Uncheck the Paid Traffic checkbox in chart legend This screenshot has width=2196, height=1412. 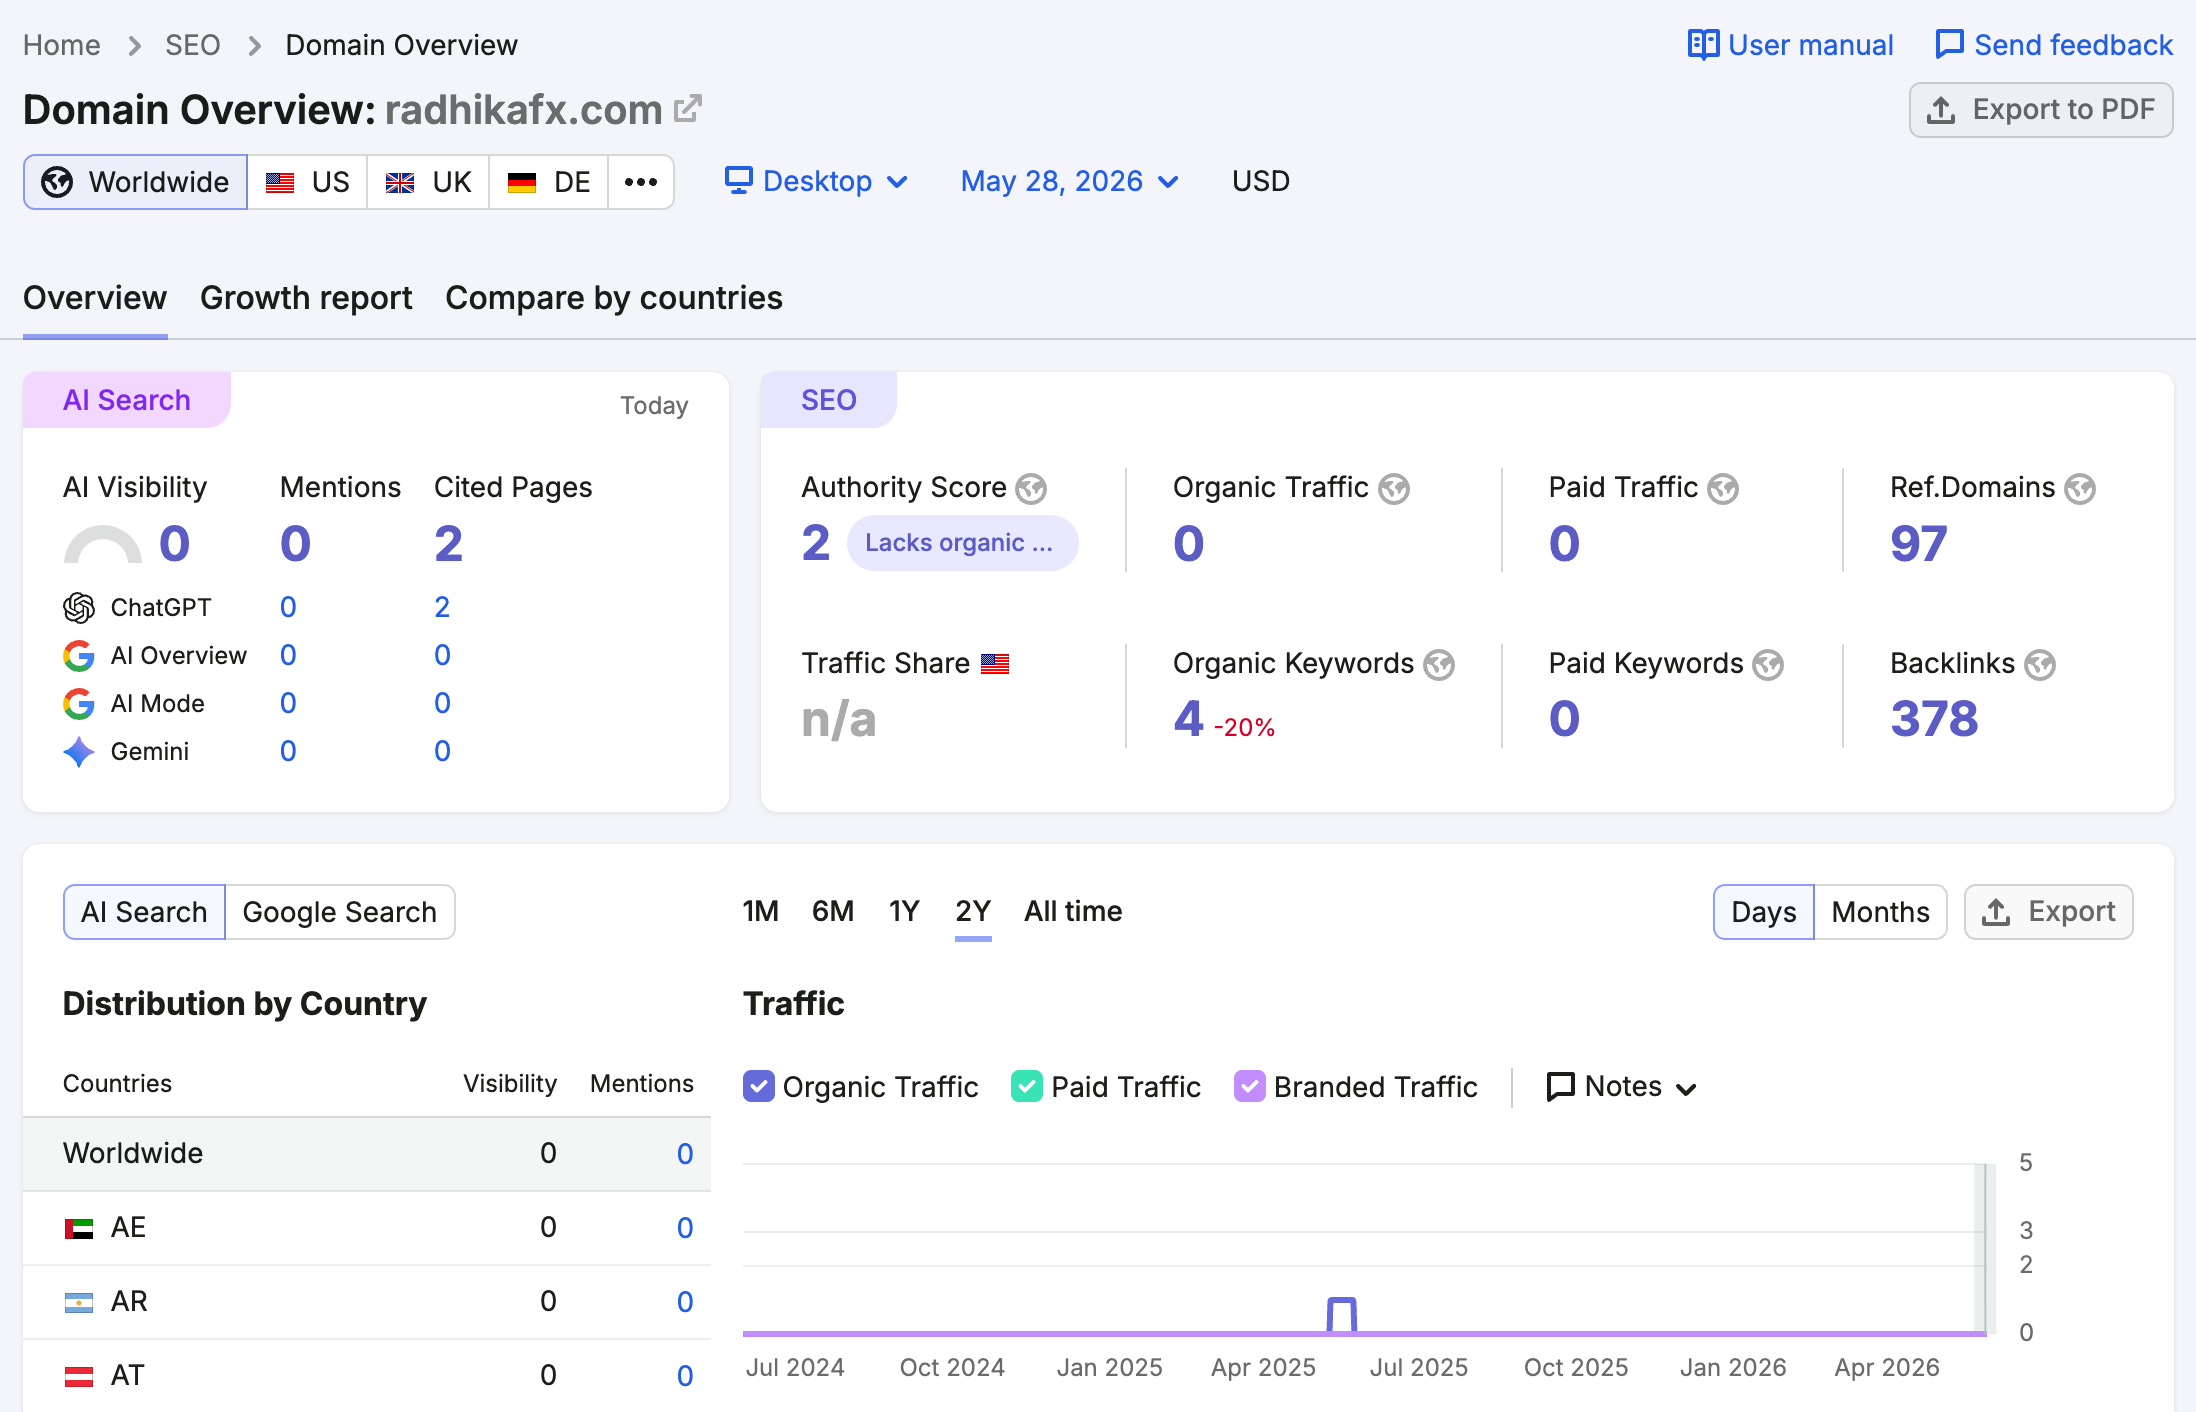click(1027, 1087)
